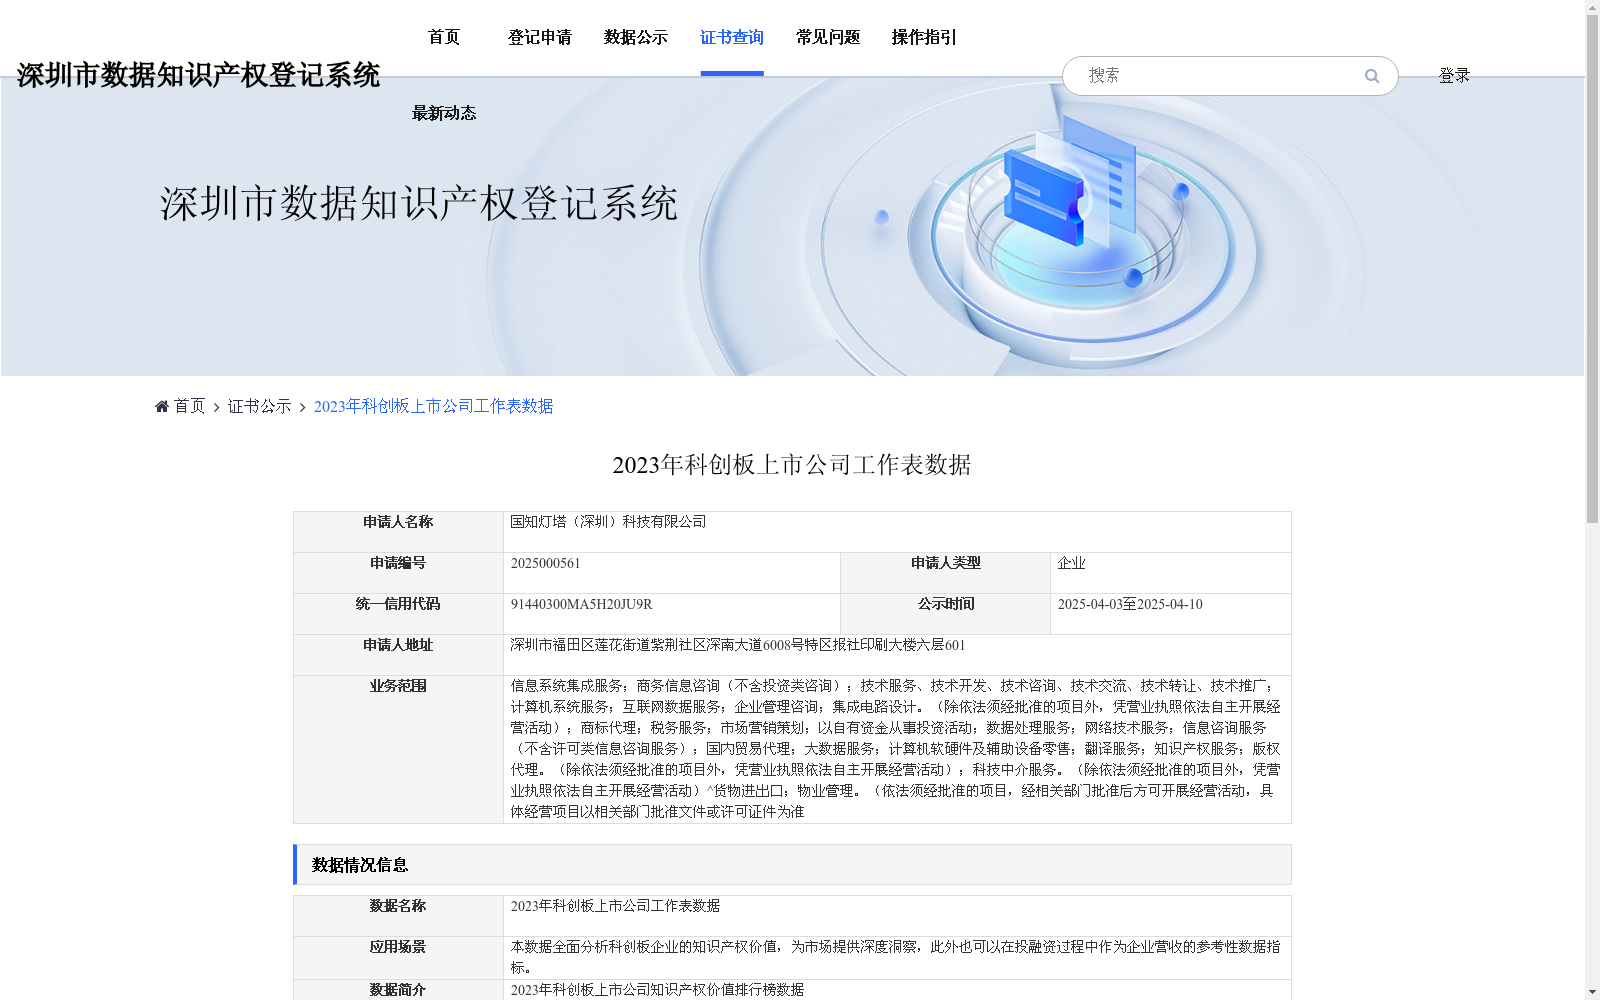The width and height of the screenshot is (1600, 1000).
Task: Go to 首页 breadcrumb link
Action: point(189,406)
